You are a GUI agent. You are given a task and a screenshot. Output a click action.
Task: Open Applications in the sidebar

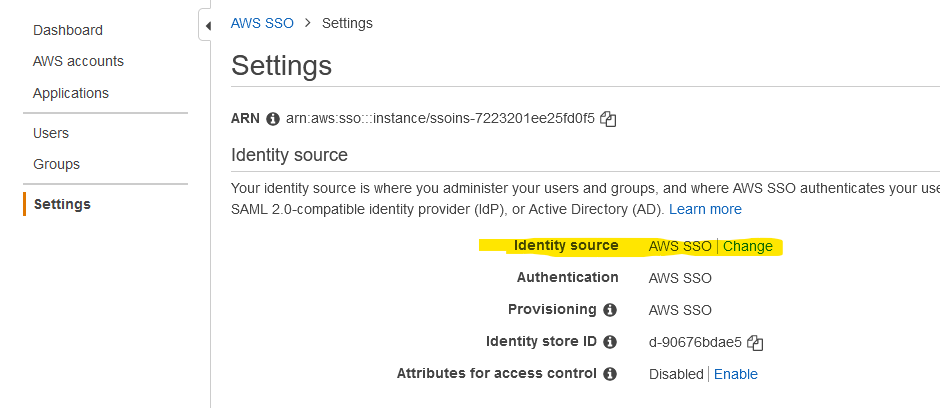(x=71, y=93)
